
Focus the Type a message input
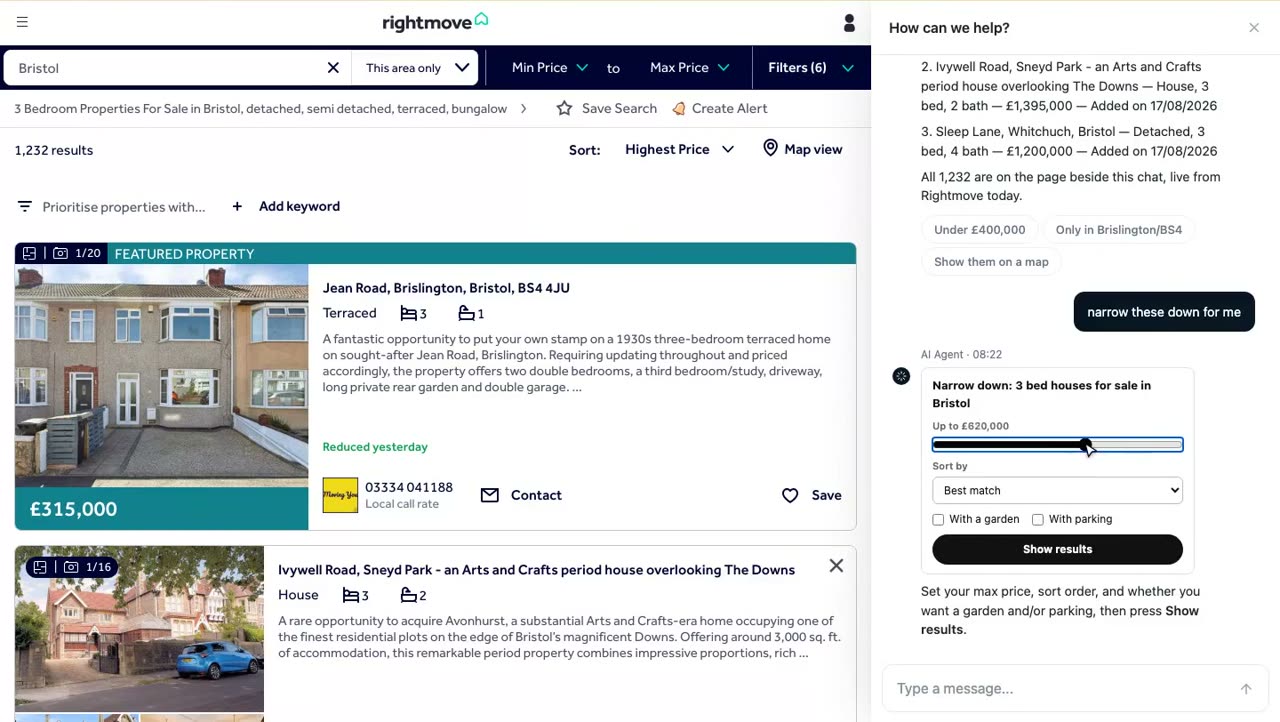(x=1060, y=689)
